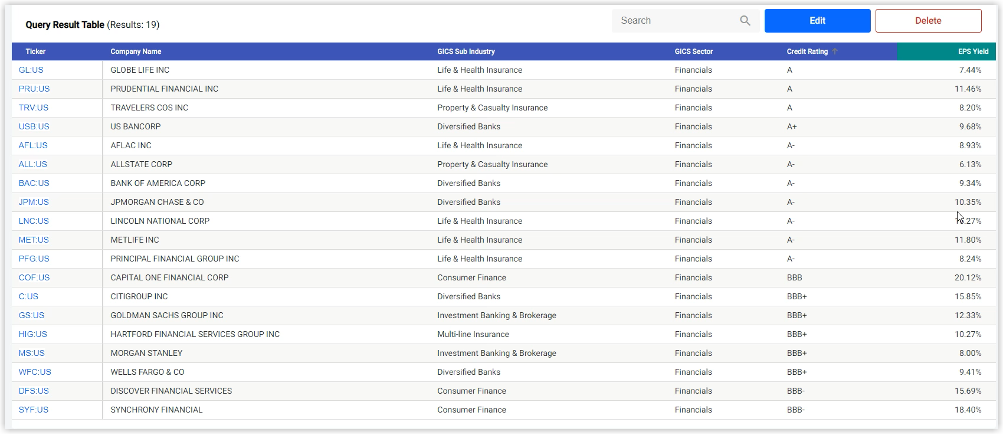Open the USB:US ticker link
This screenshot has height=435, width=1004.
(x=34, y=127)
